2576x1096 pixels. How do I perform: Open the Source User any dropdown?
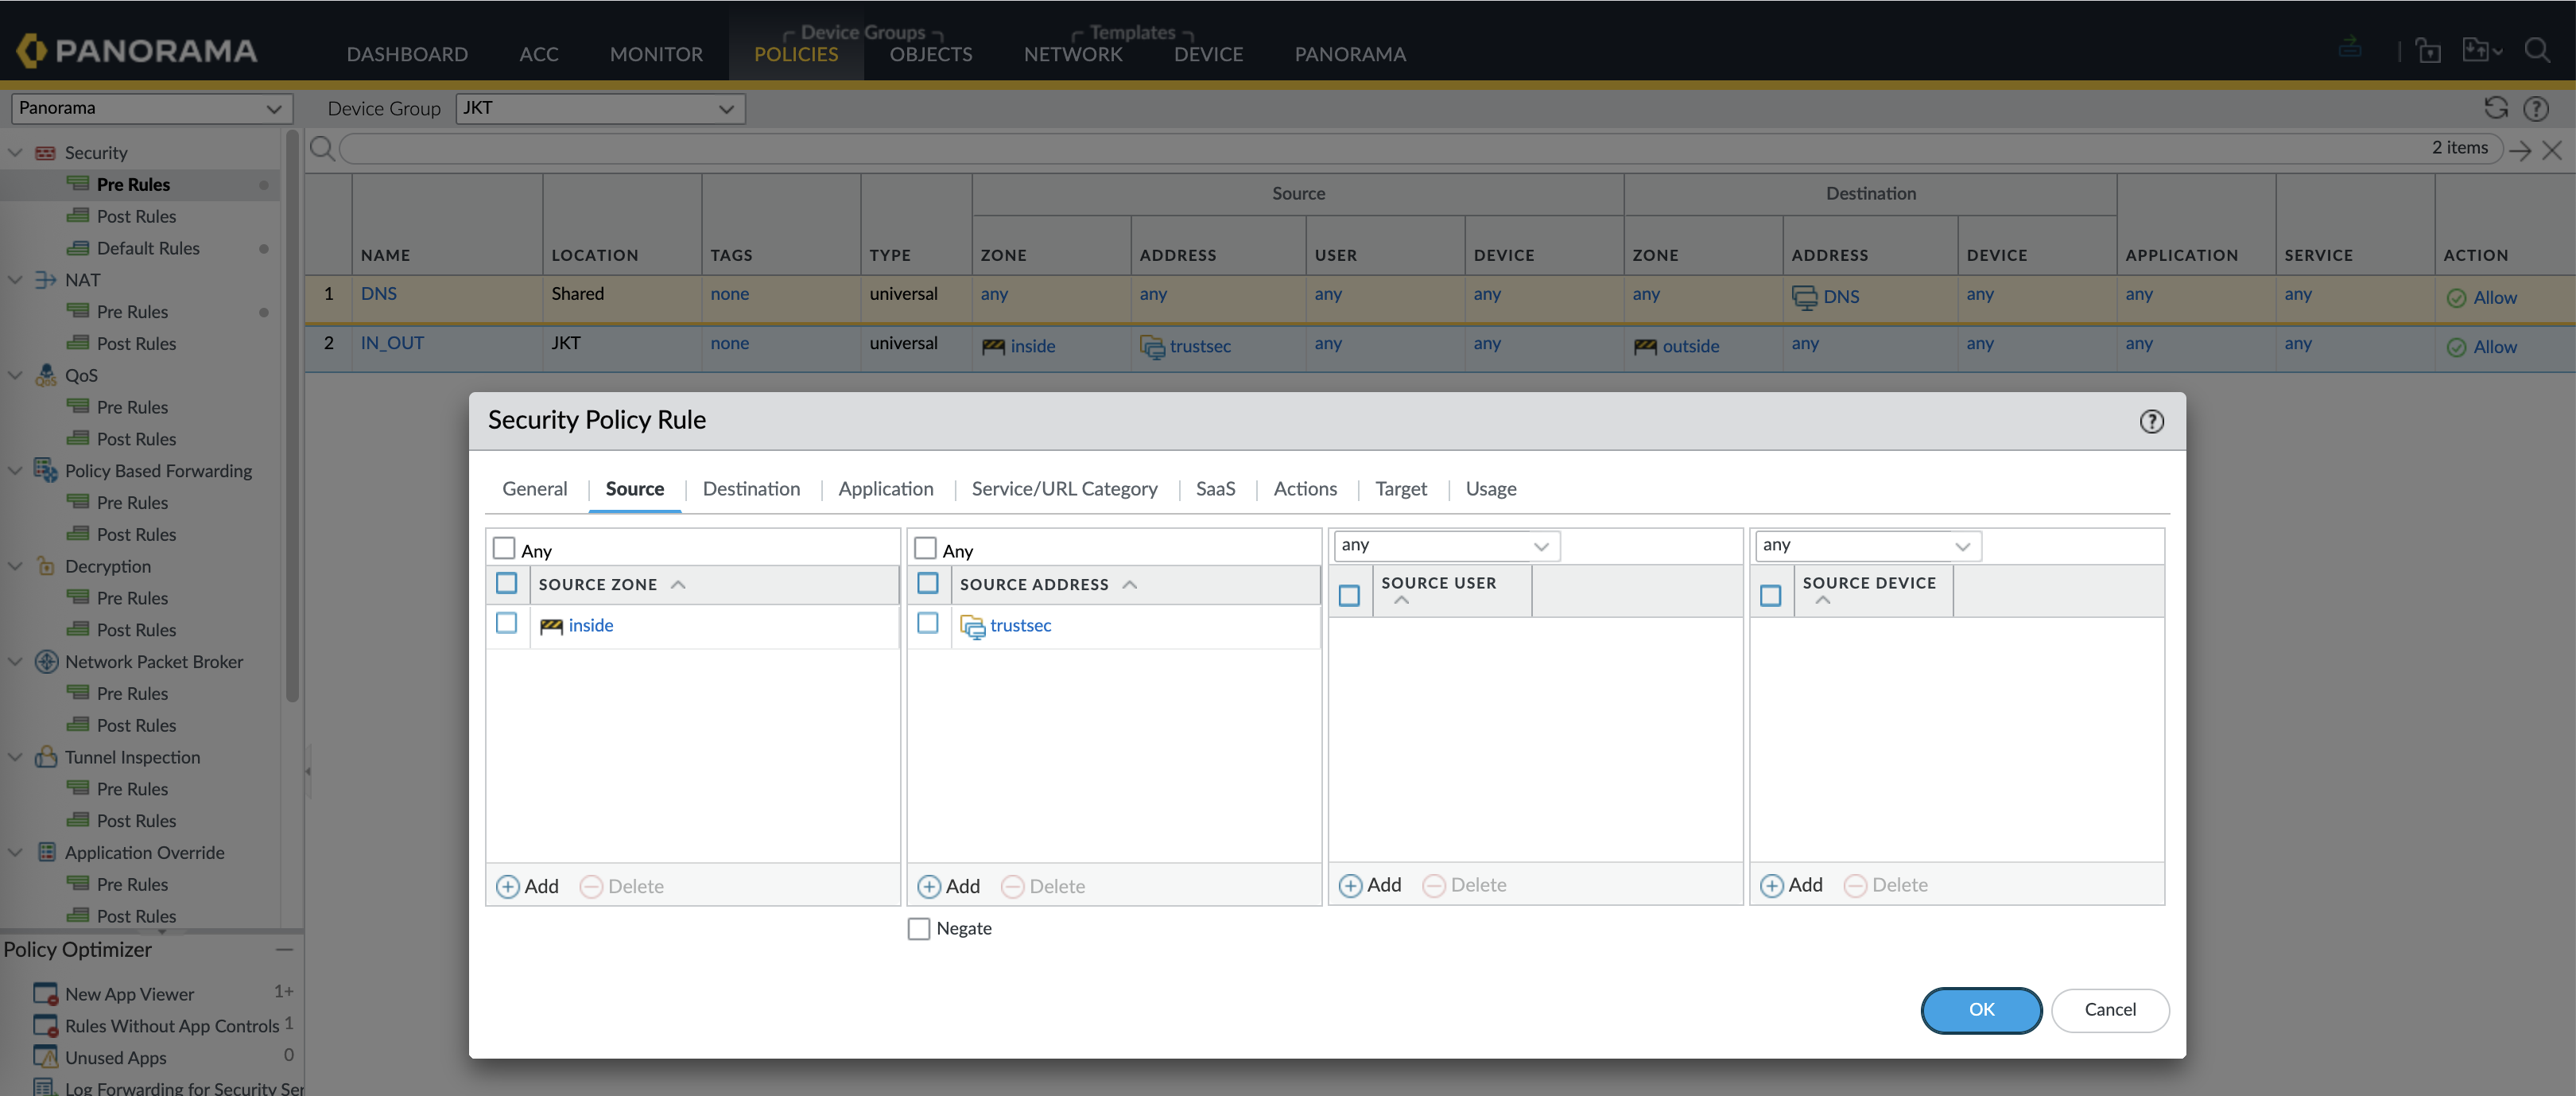coord(1446,545)
